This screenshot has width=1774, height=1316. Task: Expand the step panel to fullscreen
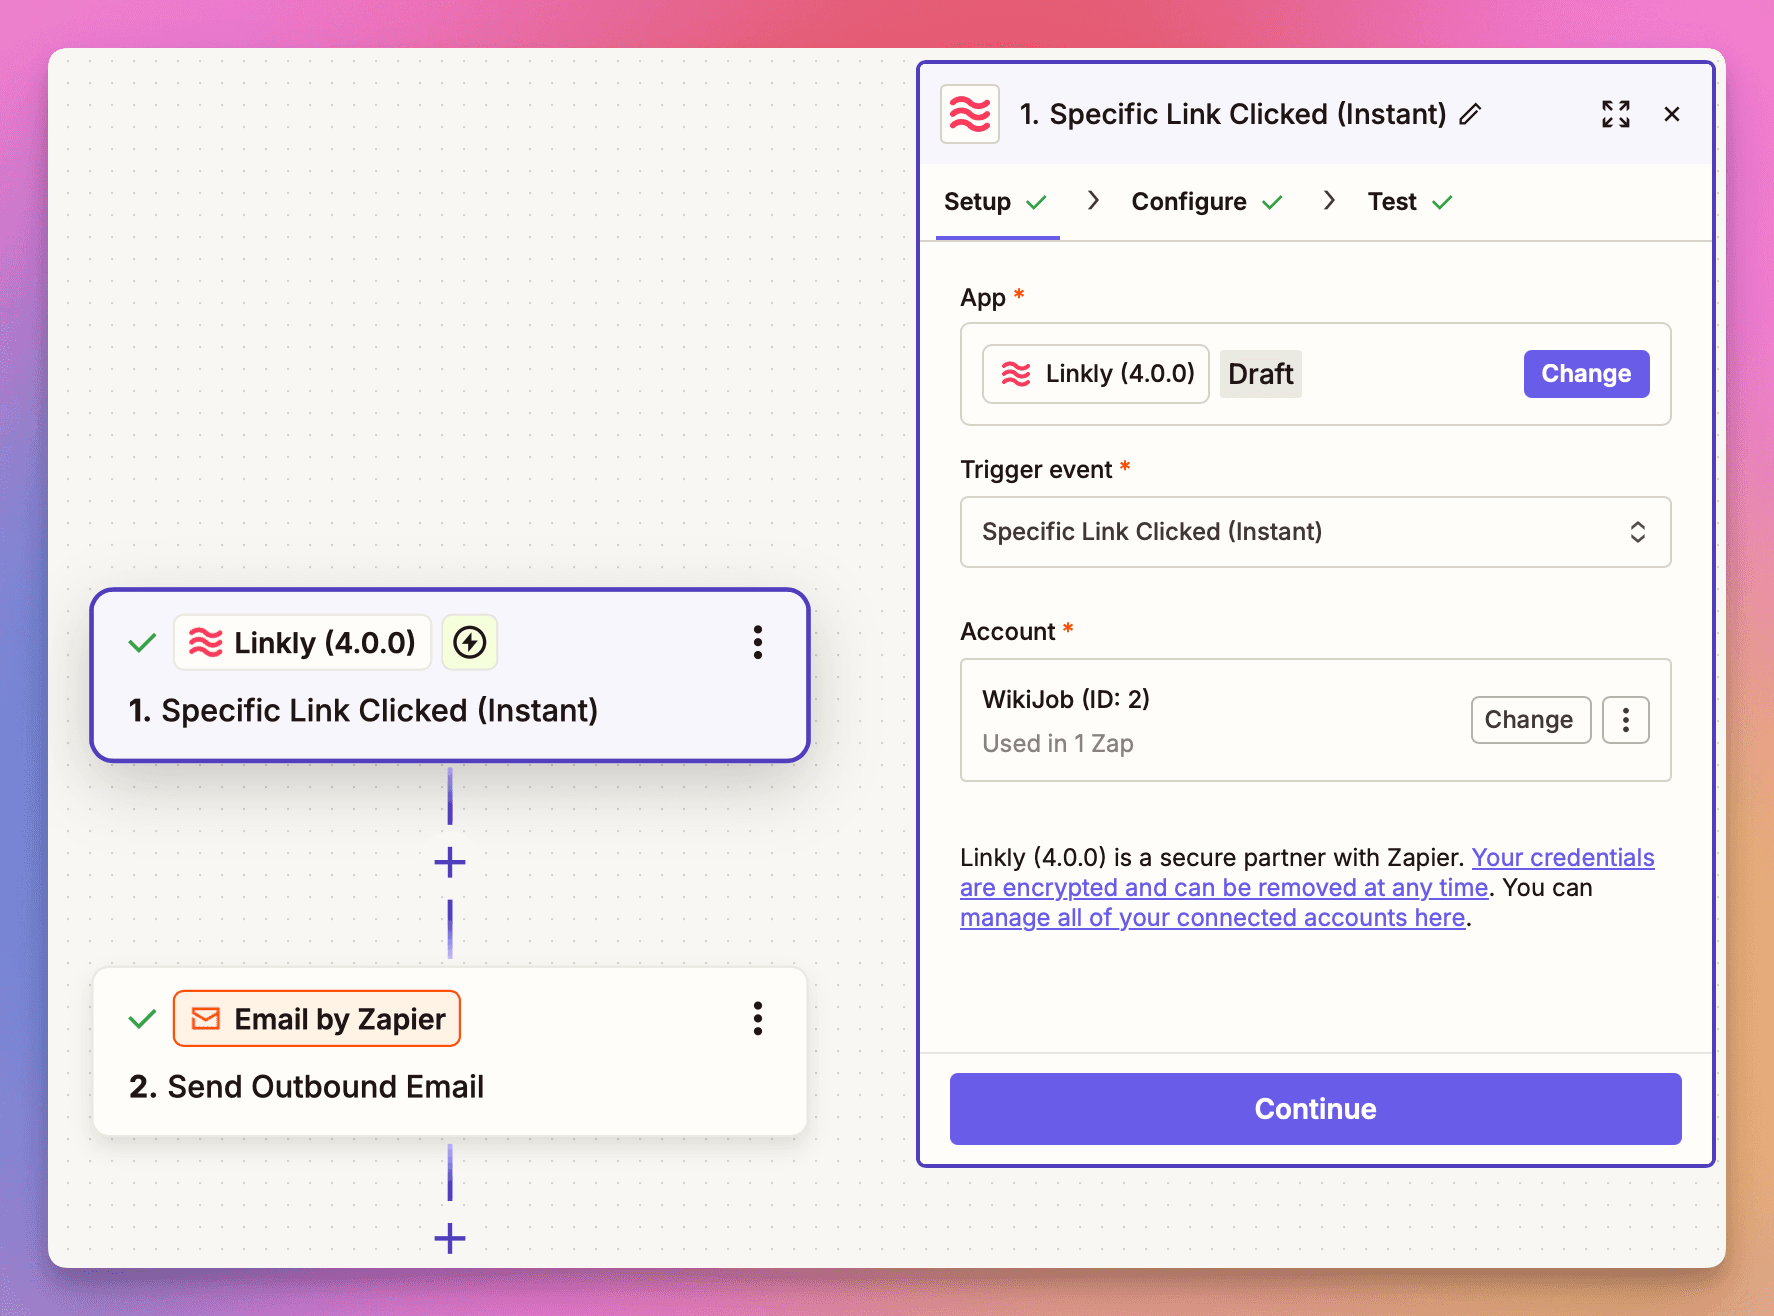(1616, 114)
